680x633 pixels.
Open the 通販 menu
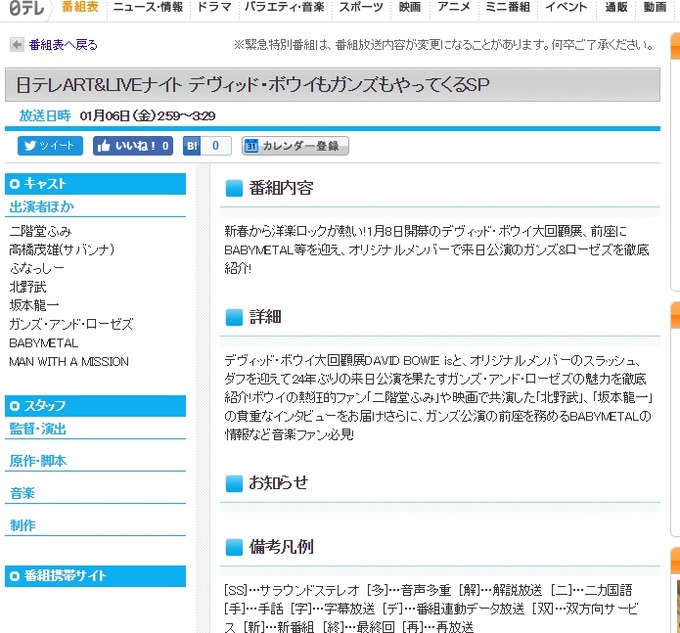(616, 7)
